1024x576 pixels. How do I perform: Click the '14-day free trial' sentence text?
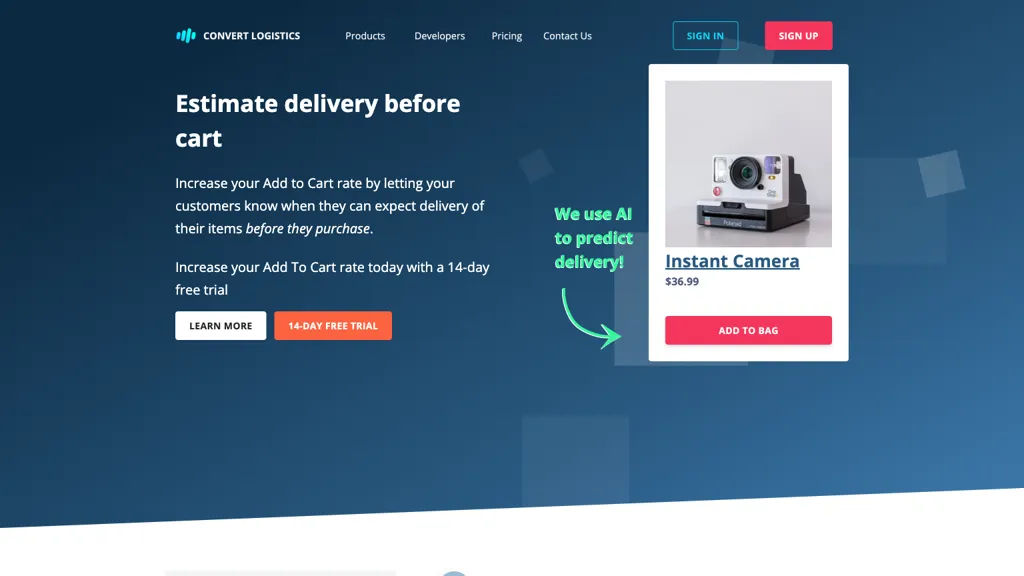pyautogui.click(x=332, y=278)
